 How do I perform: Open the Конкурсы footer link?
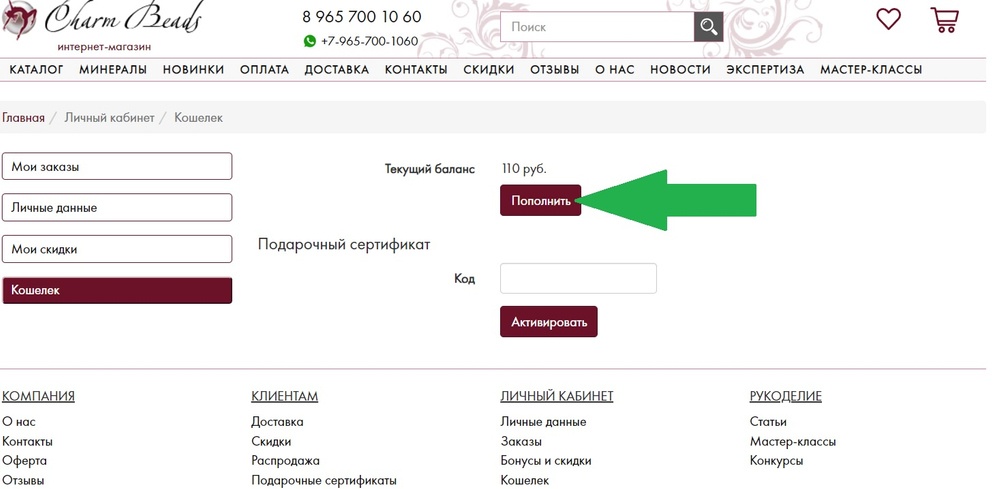pyautogui.click(x=776, y=460)
